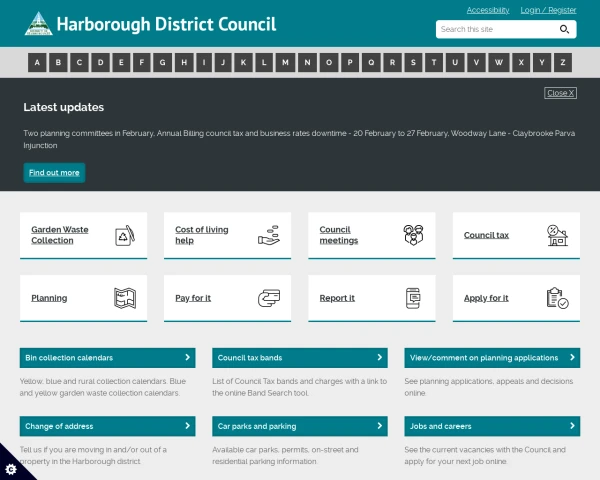This screenshot has height=480, width=600.
Task: Select letter X in A-Z index
Action: pyautogui.click(x=521, y=62)
